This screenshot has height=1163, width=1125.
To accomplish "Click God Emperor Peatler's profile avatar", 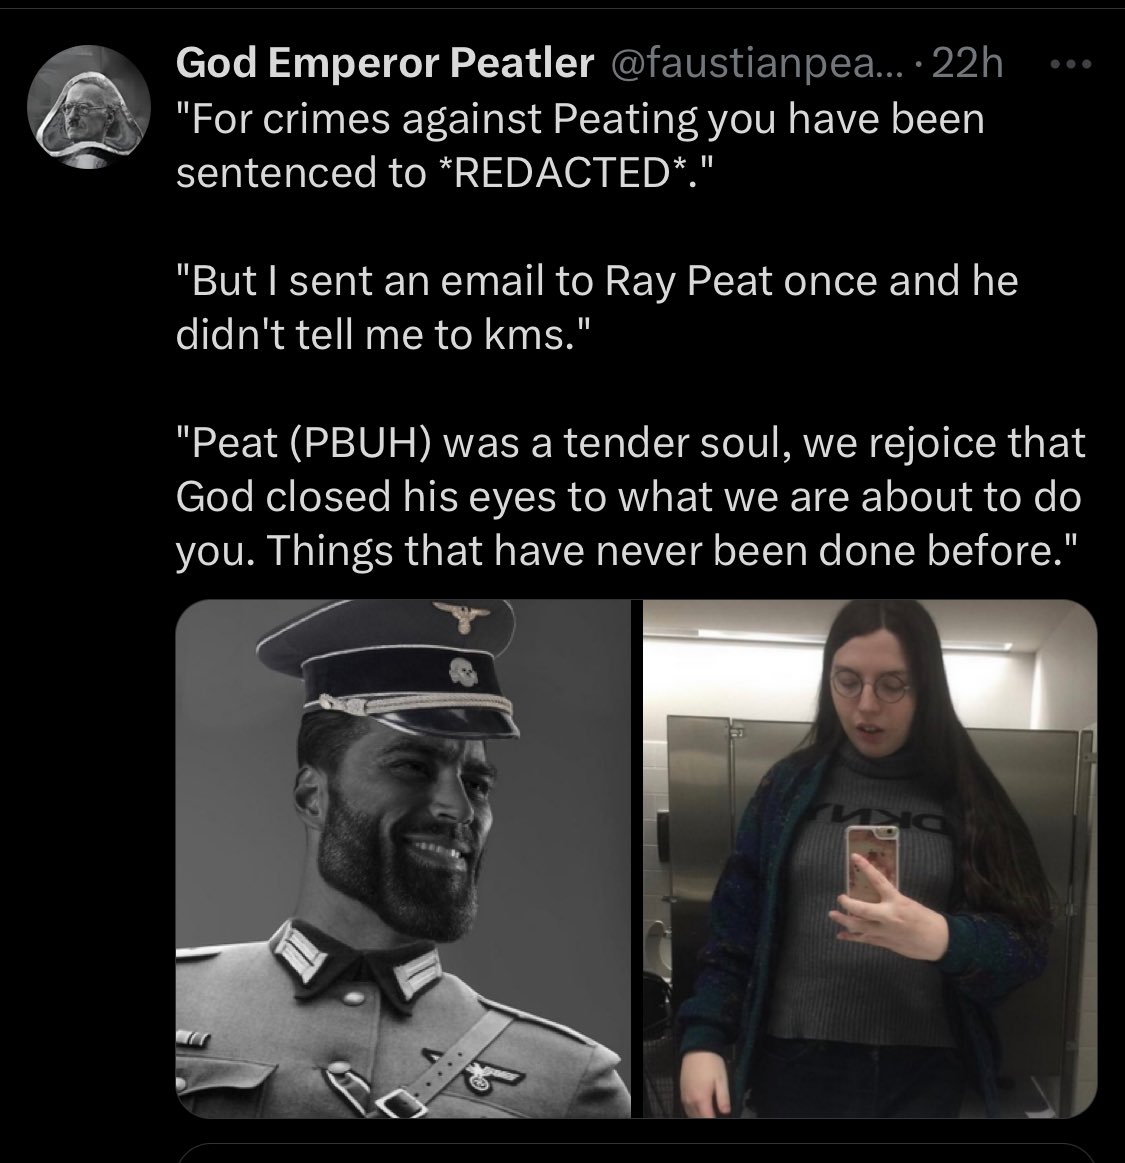I will coord(88,108).
